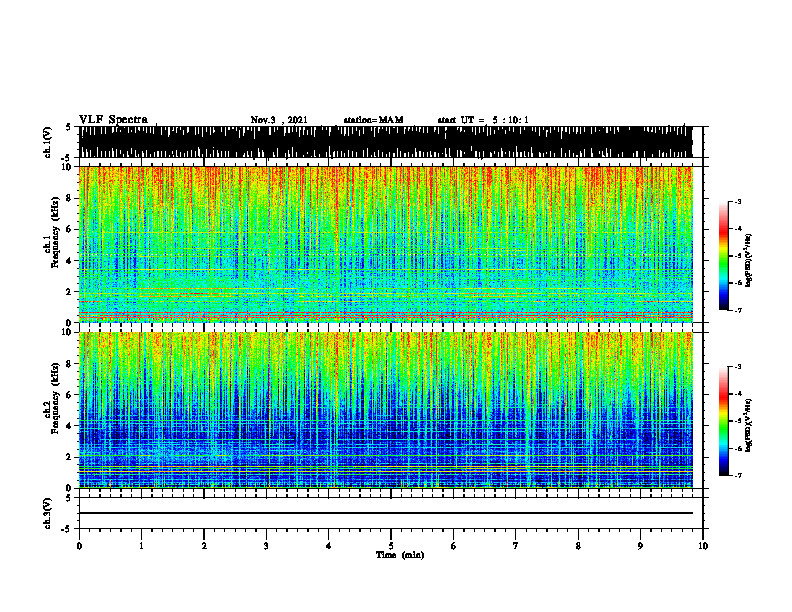Select the "start UT = 5 : 10: 1" text
This screenshot has width=792, height=612.
pos(483,120)
